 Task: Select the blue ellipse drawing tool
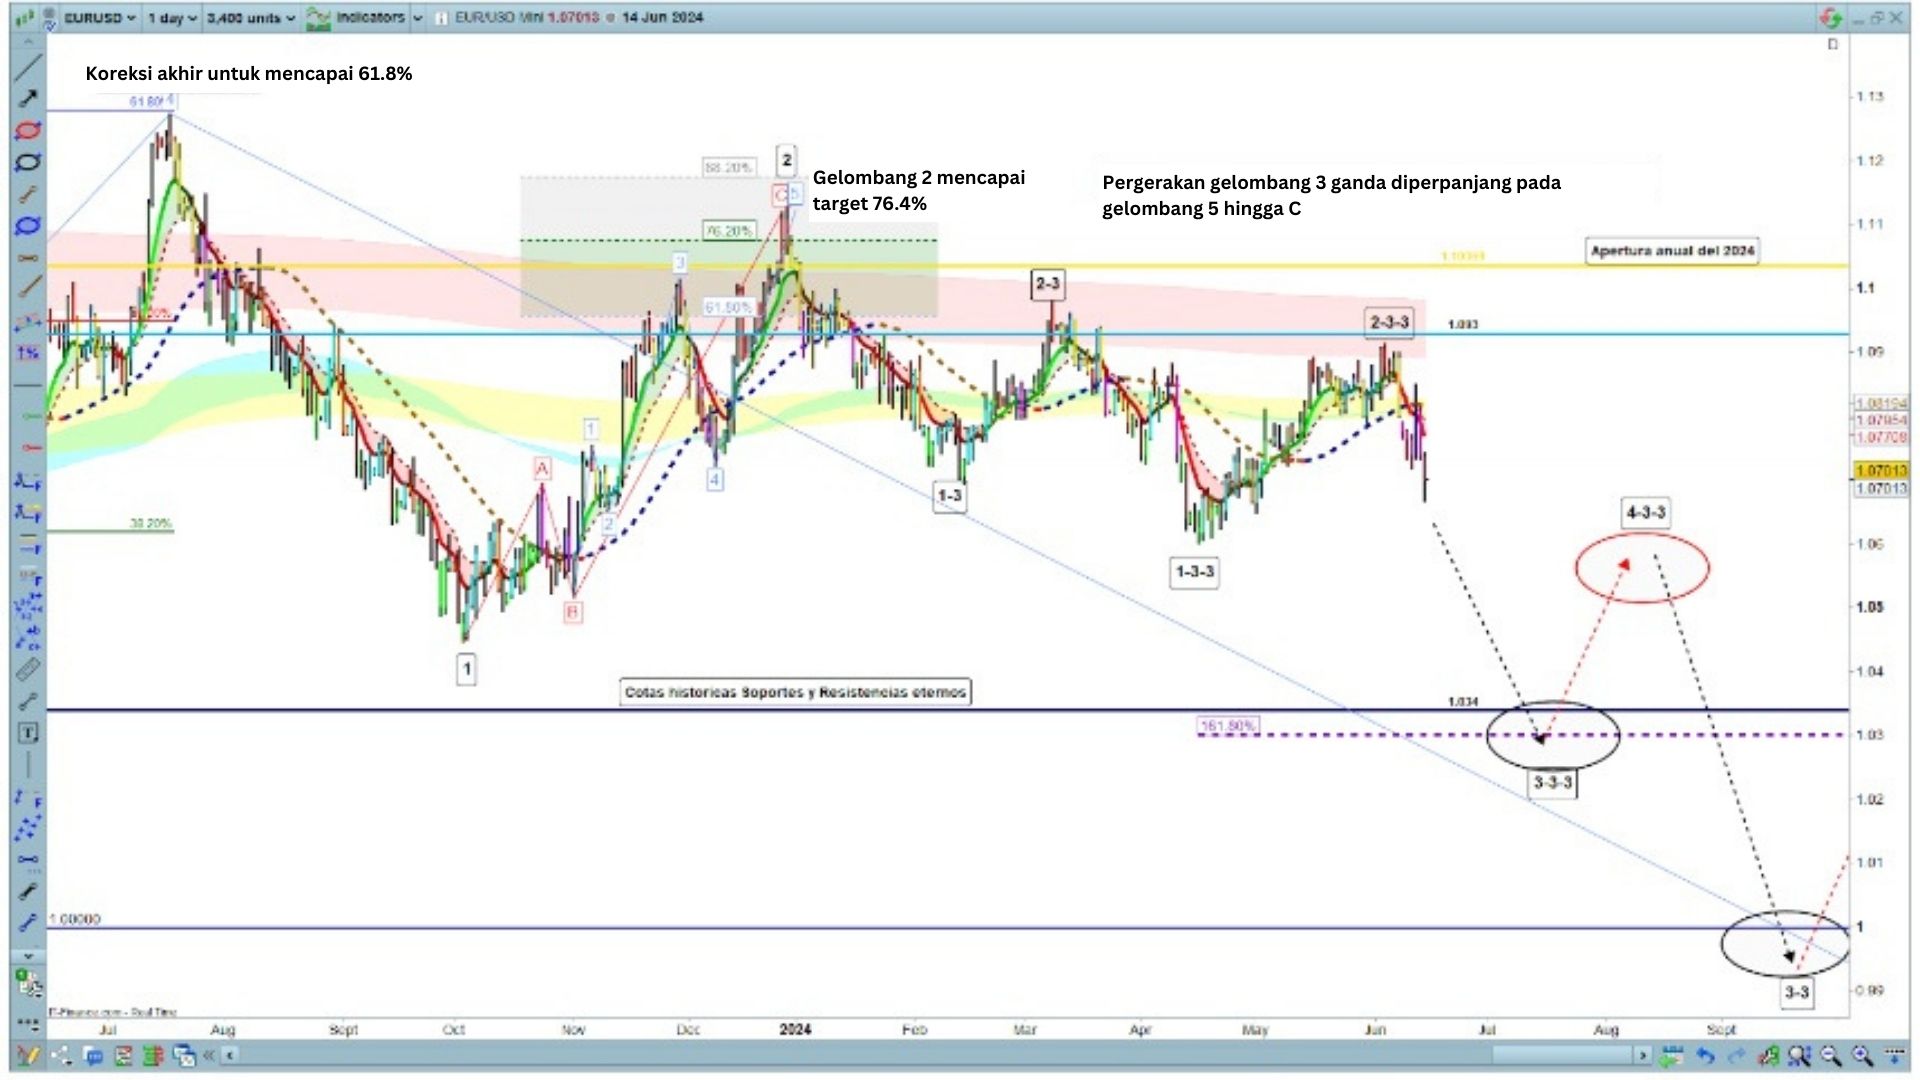pos(28,225)
